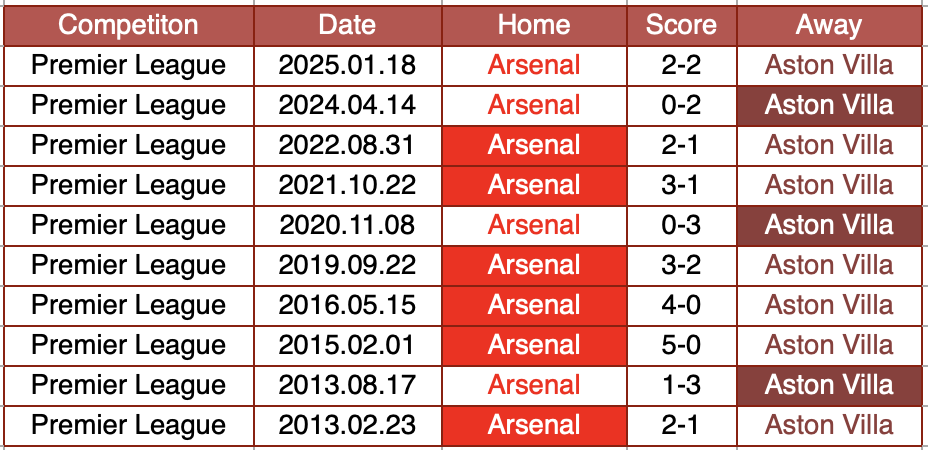Click the Home column header cell

click(534, 26)
